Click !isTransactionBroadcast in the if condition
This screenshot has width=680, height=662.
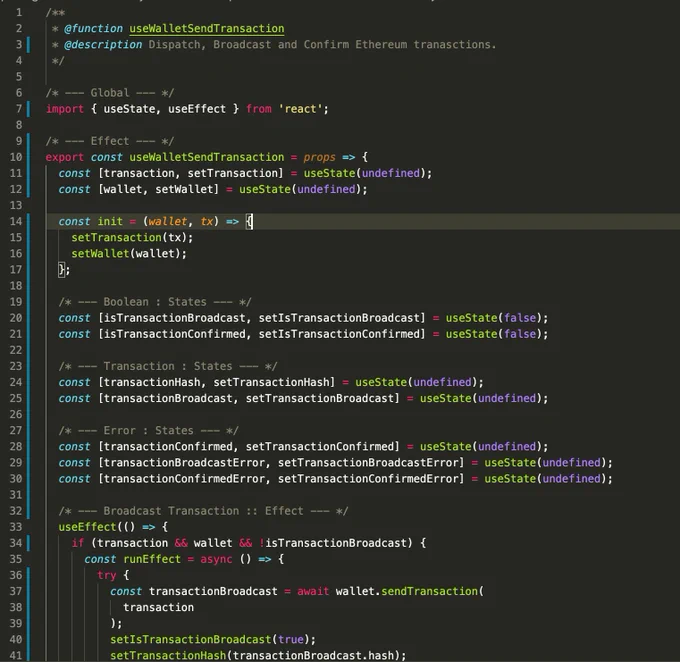coord(333,543)
